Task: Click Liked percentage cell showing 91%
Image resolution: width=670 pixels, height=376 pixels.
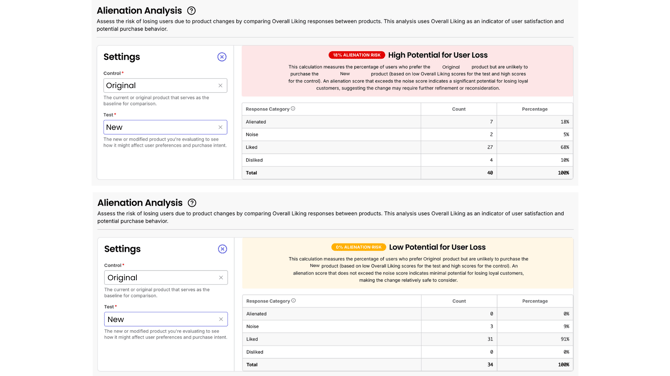Action: coord(535,339)
